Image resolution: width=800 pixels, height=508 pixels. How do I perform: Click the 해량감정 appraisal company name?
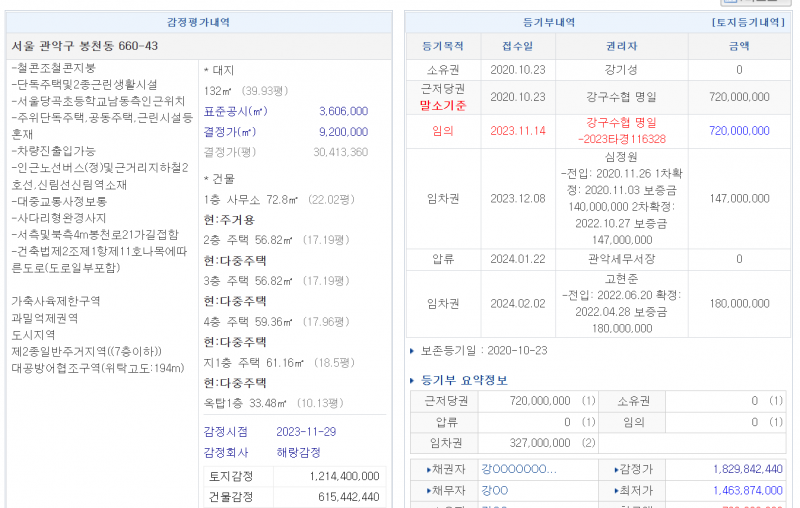[301, 452]
